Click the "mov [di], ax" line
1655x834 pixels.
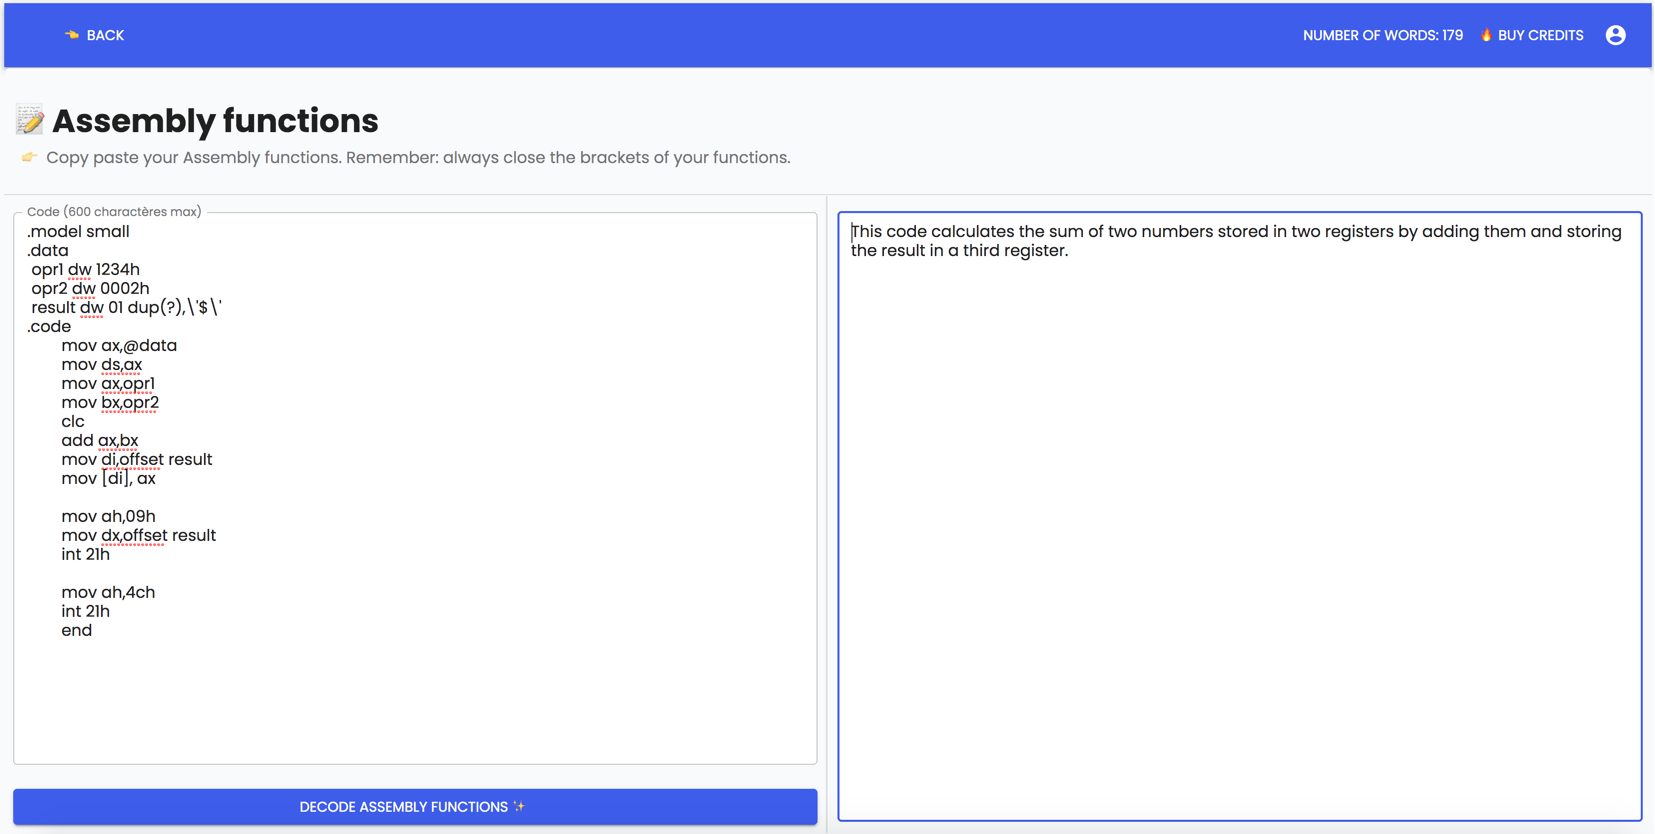(108, 479)
